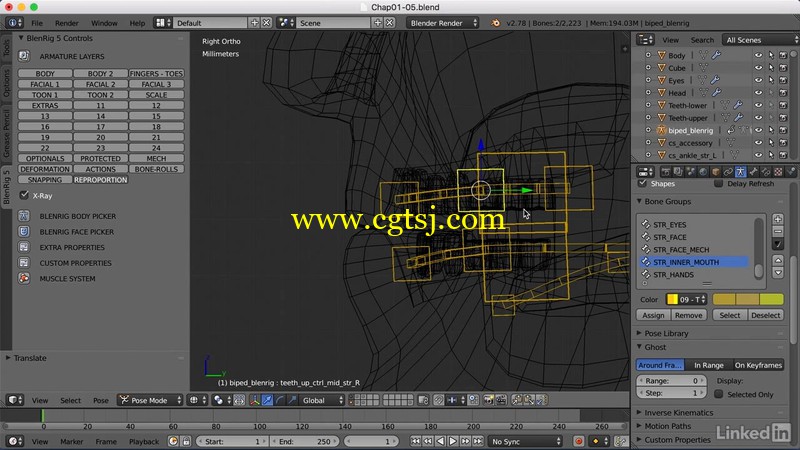Click the Deselect bone group button
Screen dimensions: 800x450
(x=765, y=315)
